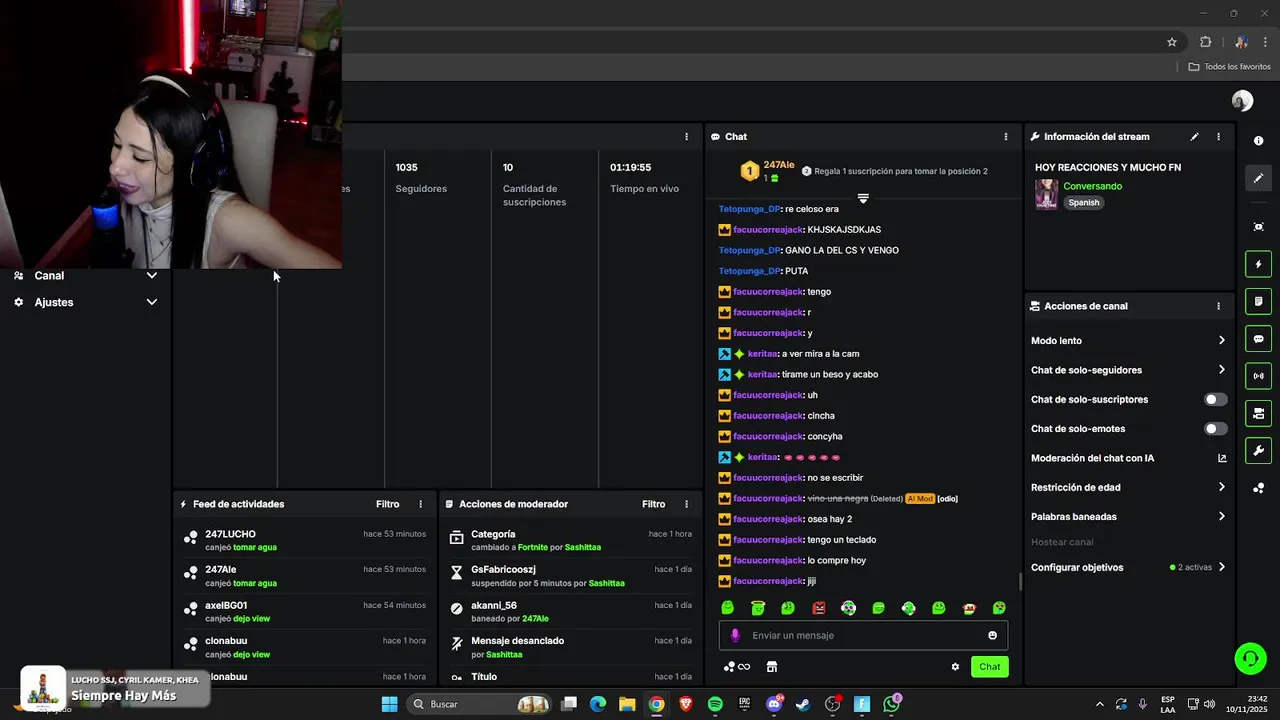Open Restricción de edad options arrow

(1222, 487)
